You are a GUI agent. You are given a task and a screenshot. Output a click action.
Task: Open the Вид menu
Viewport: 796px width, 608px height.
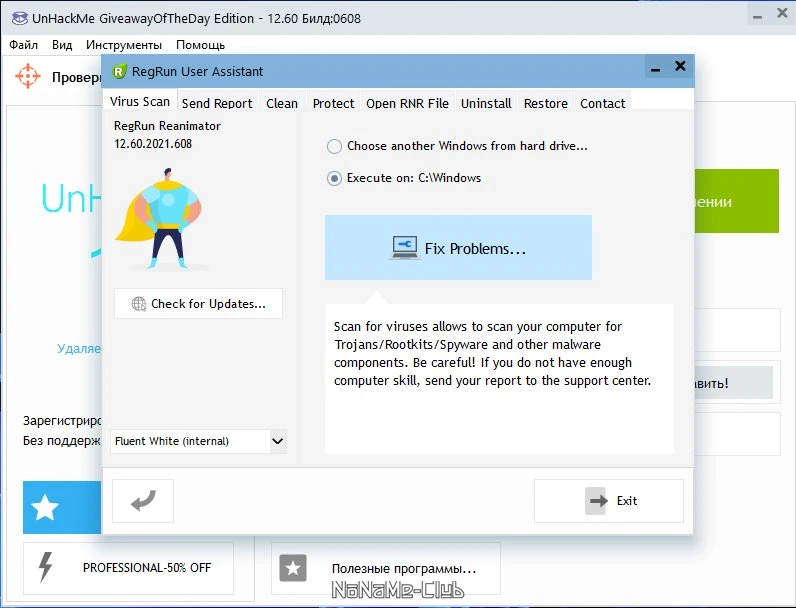click(x=62, y=45)
